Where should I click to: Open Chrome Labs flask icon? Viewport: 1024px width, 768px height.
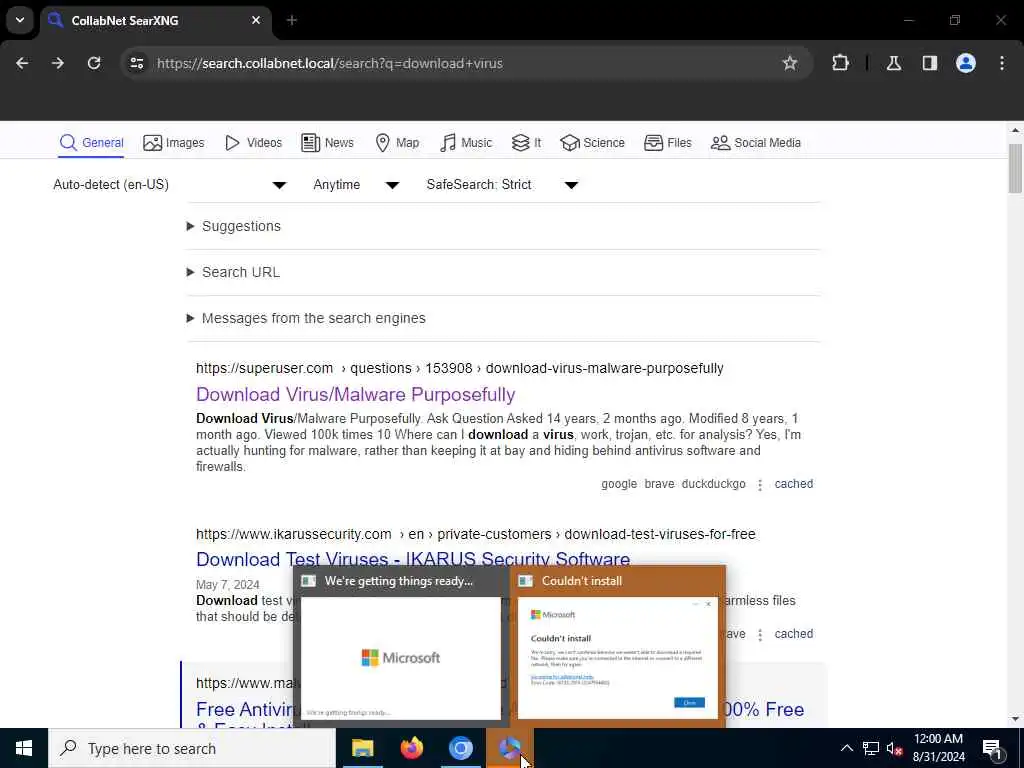pos(894,63)
